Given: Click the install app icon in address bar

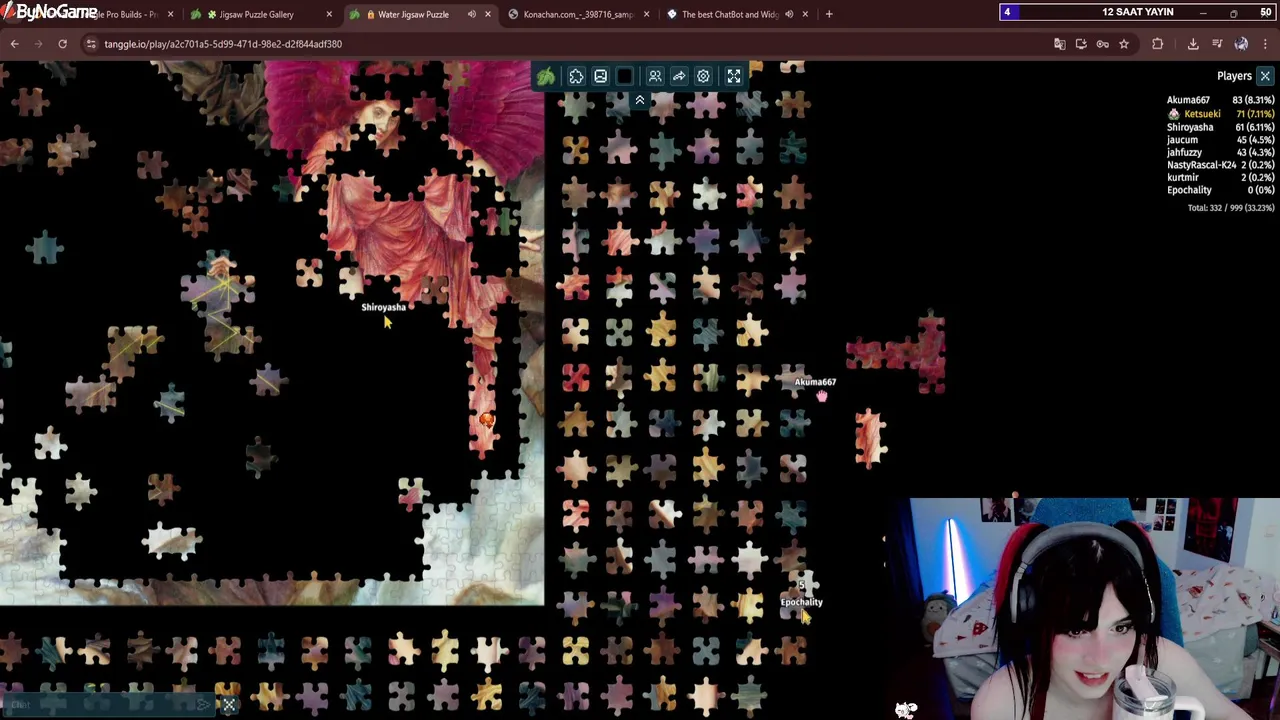Looking at the screenshot, I should pyautogui.click(x=1081, y=44).
